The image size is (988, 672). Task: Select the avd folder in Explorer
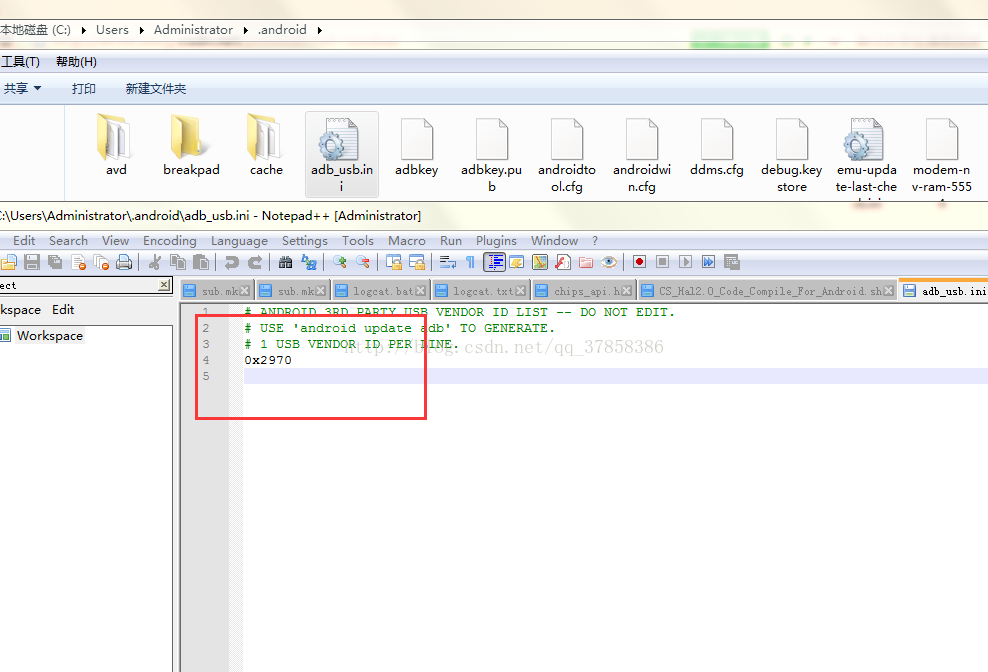pos(116,146)
